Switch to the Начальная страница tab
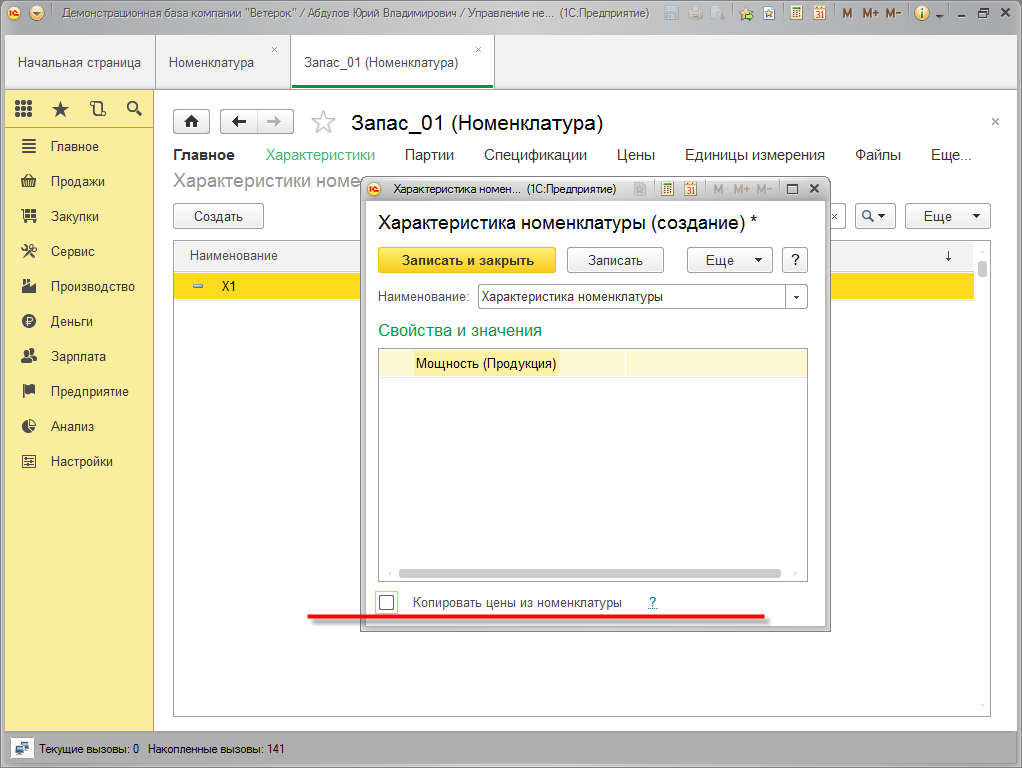Viewport: 1022px width, 768px height. click(80, 63)
